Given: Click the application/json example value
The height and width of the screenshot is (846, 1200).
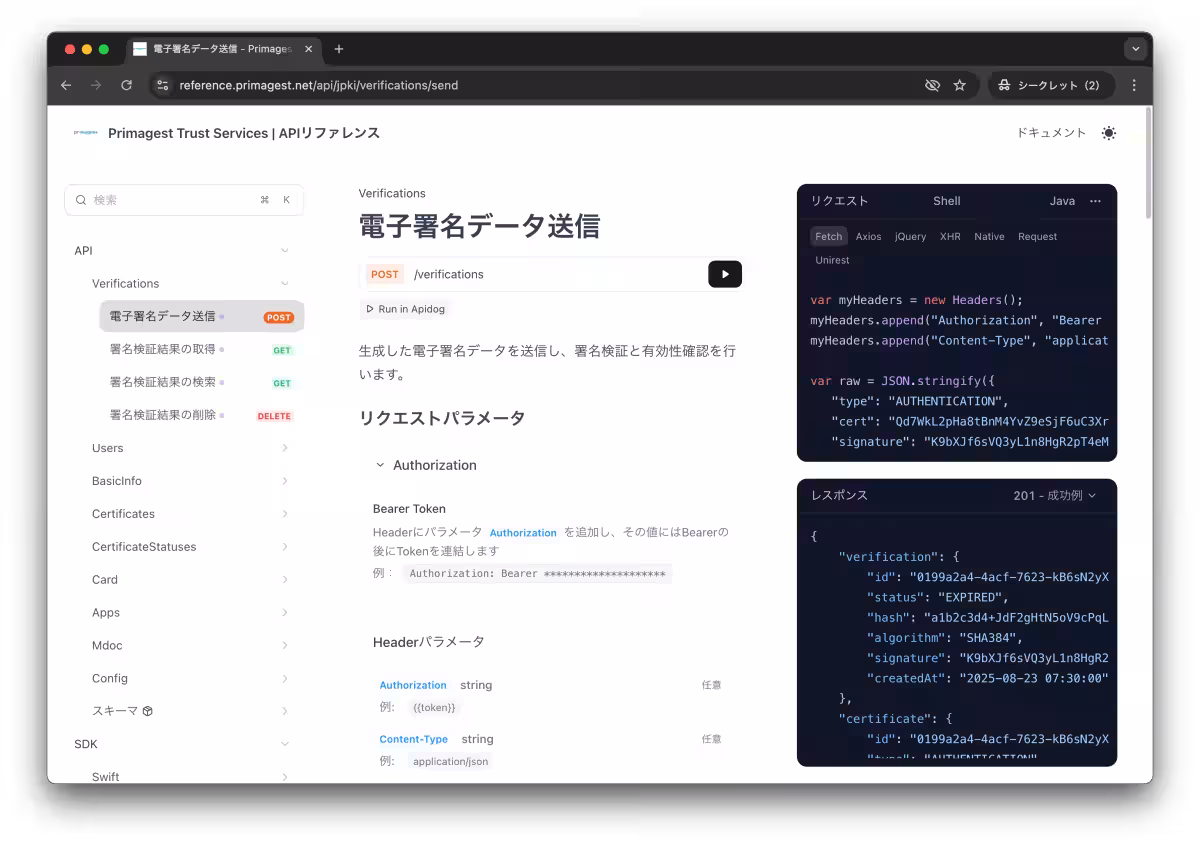Looking at the screenshot, I should tap(451, 761).
